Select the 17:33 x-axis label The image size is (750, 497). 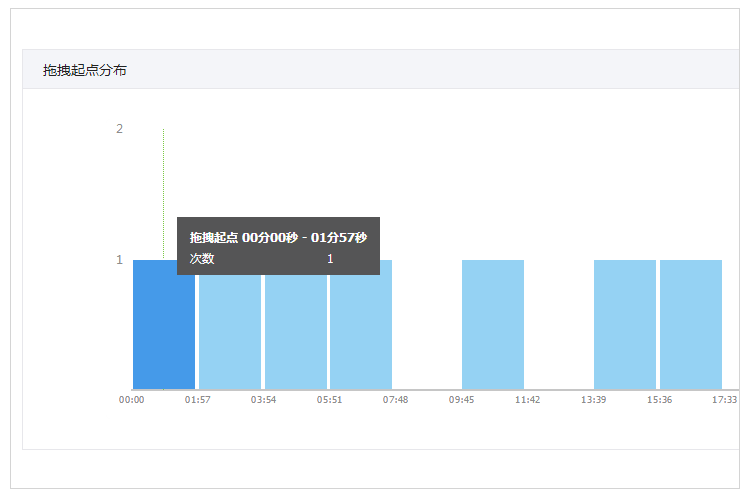click(724, 400)
